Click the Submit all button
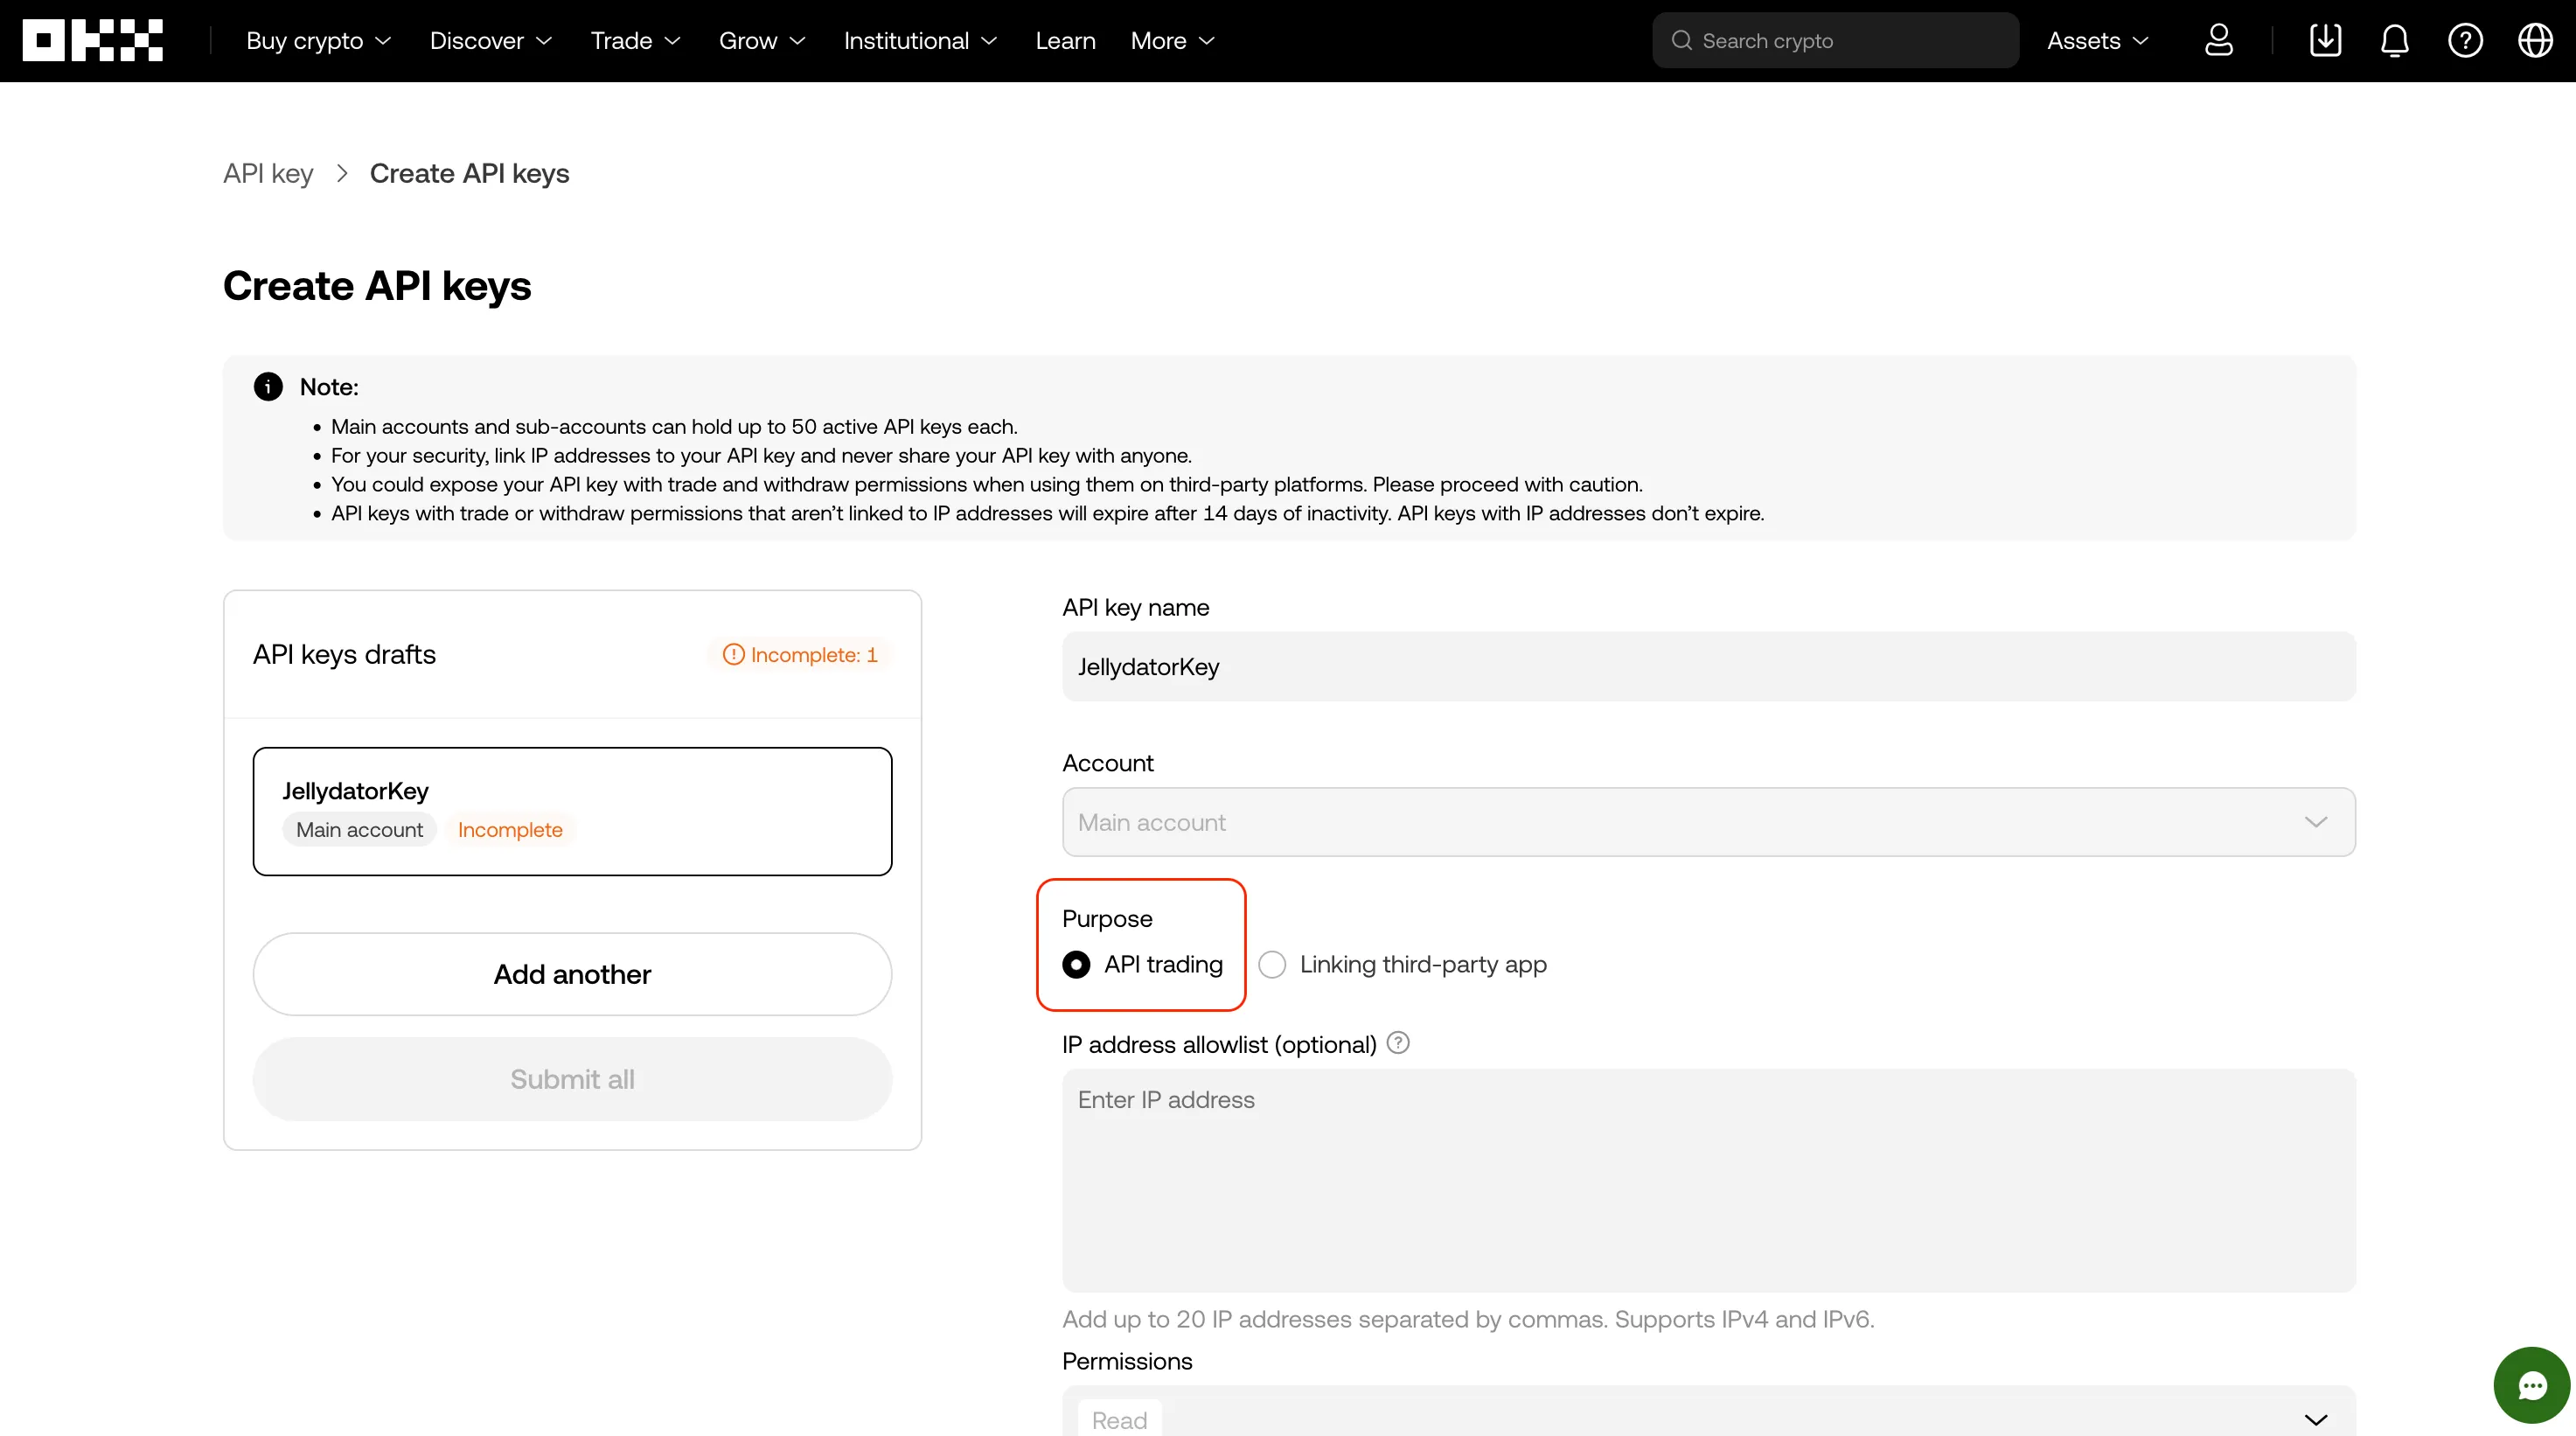Viewport: 2576px width, 1436px height. coord(572,1079)
